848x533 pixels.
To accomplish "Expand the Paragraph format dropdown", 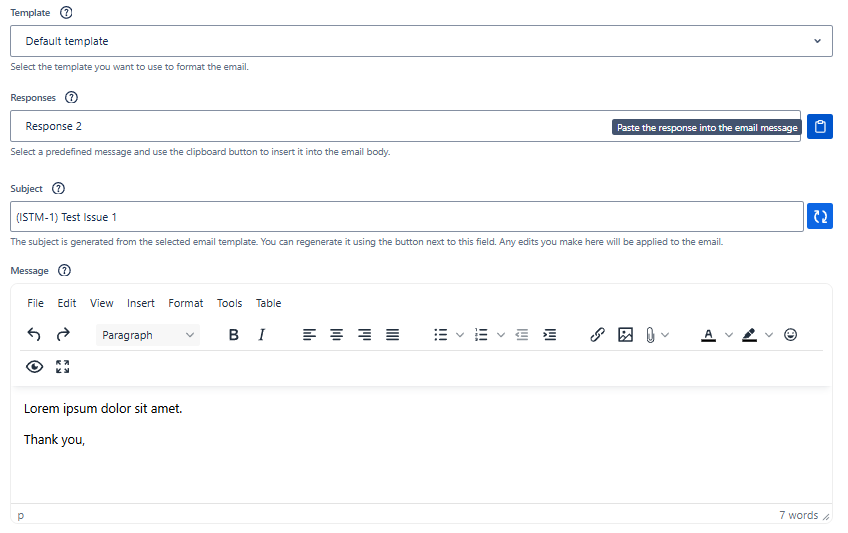I will (x=148, y=335).
